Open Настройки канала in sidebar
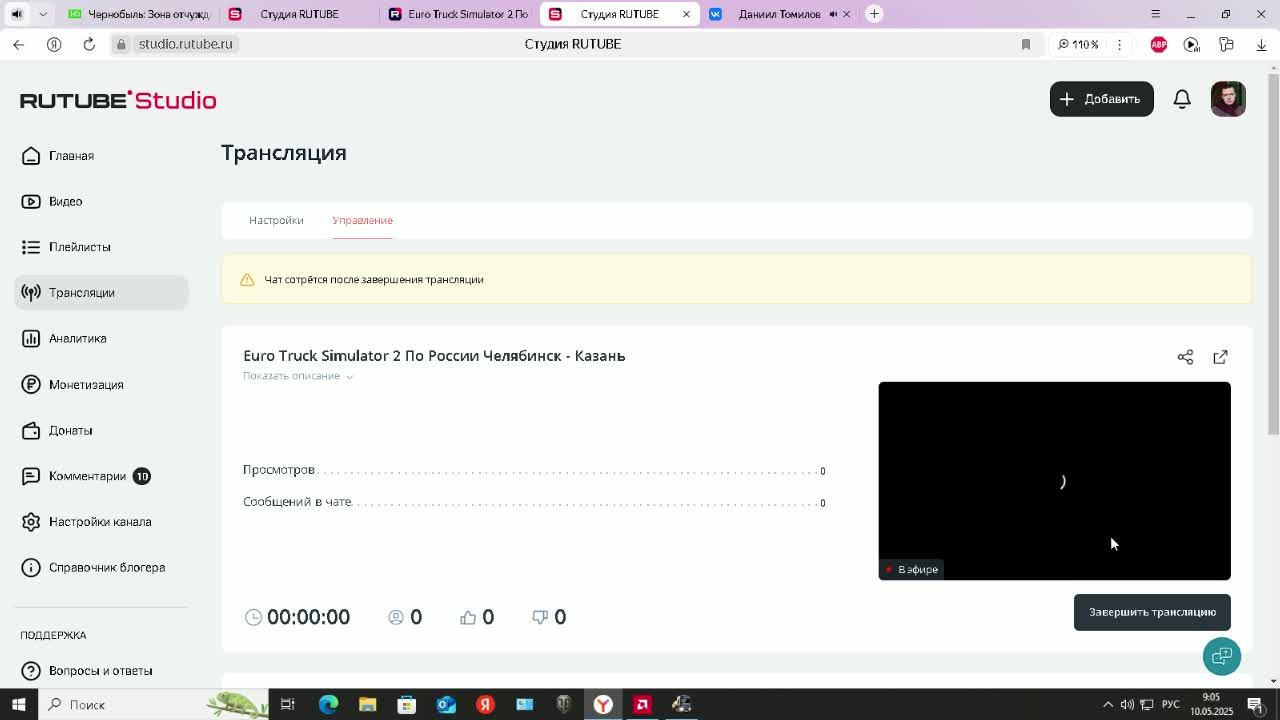This screenshot has width=1280, height=720. [x=101, y=522]
